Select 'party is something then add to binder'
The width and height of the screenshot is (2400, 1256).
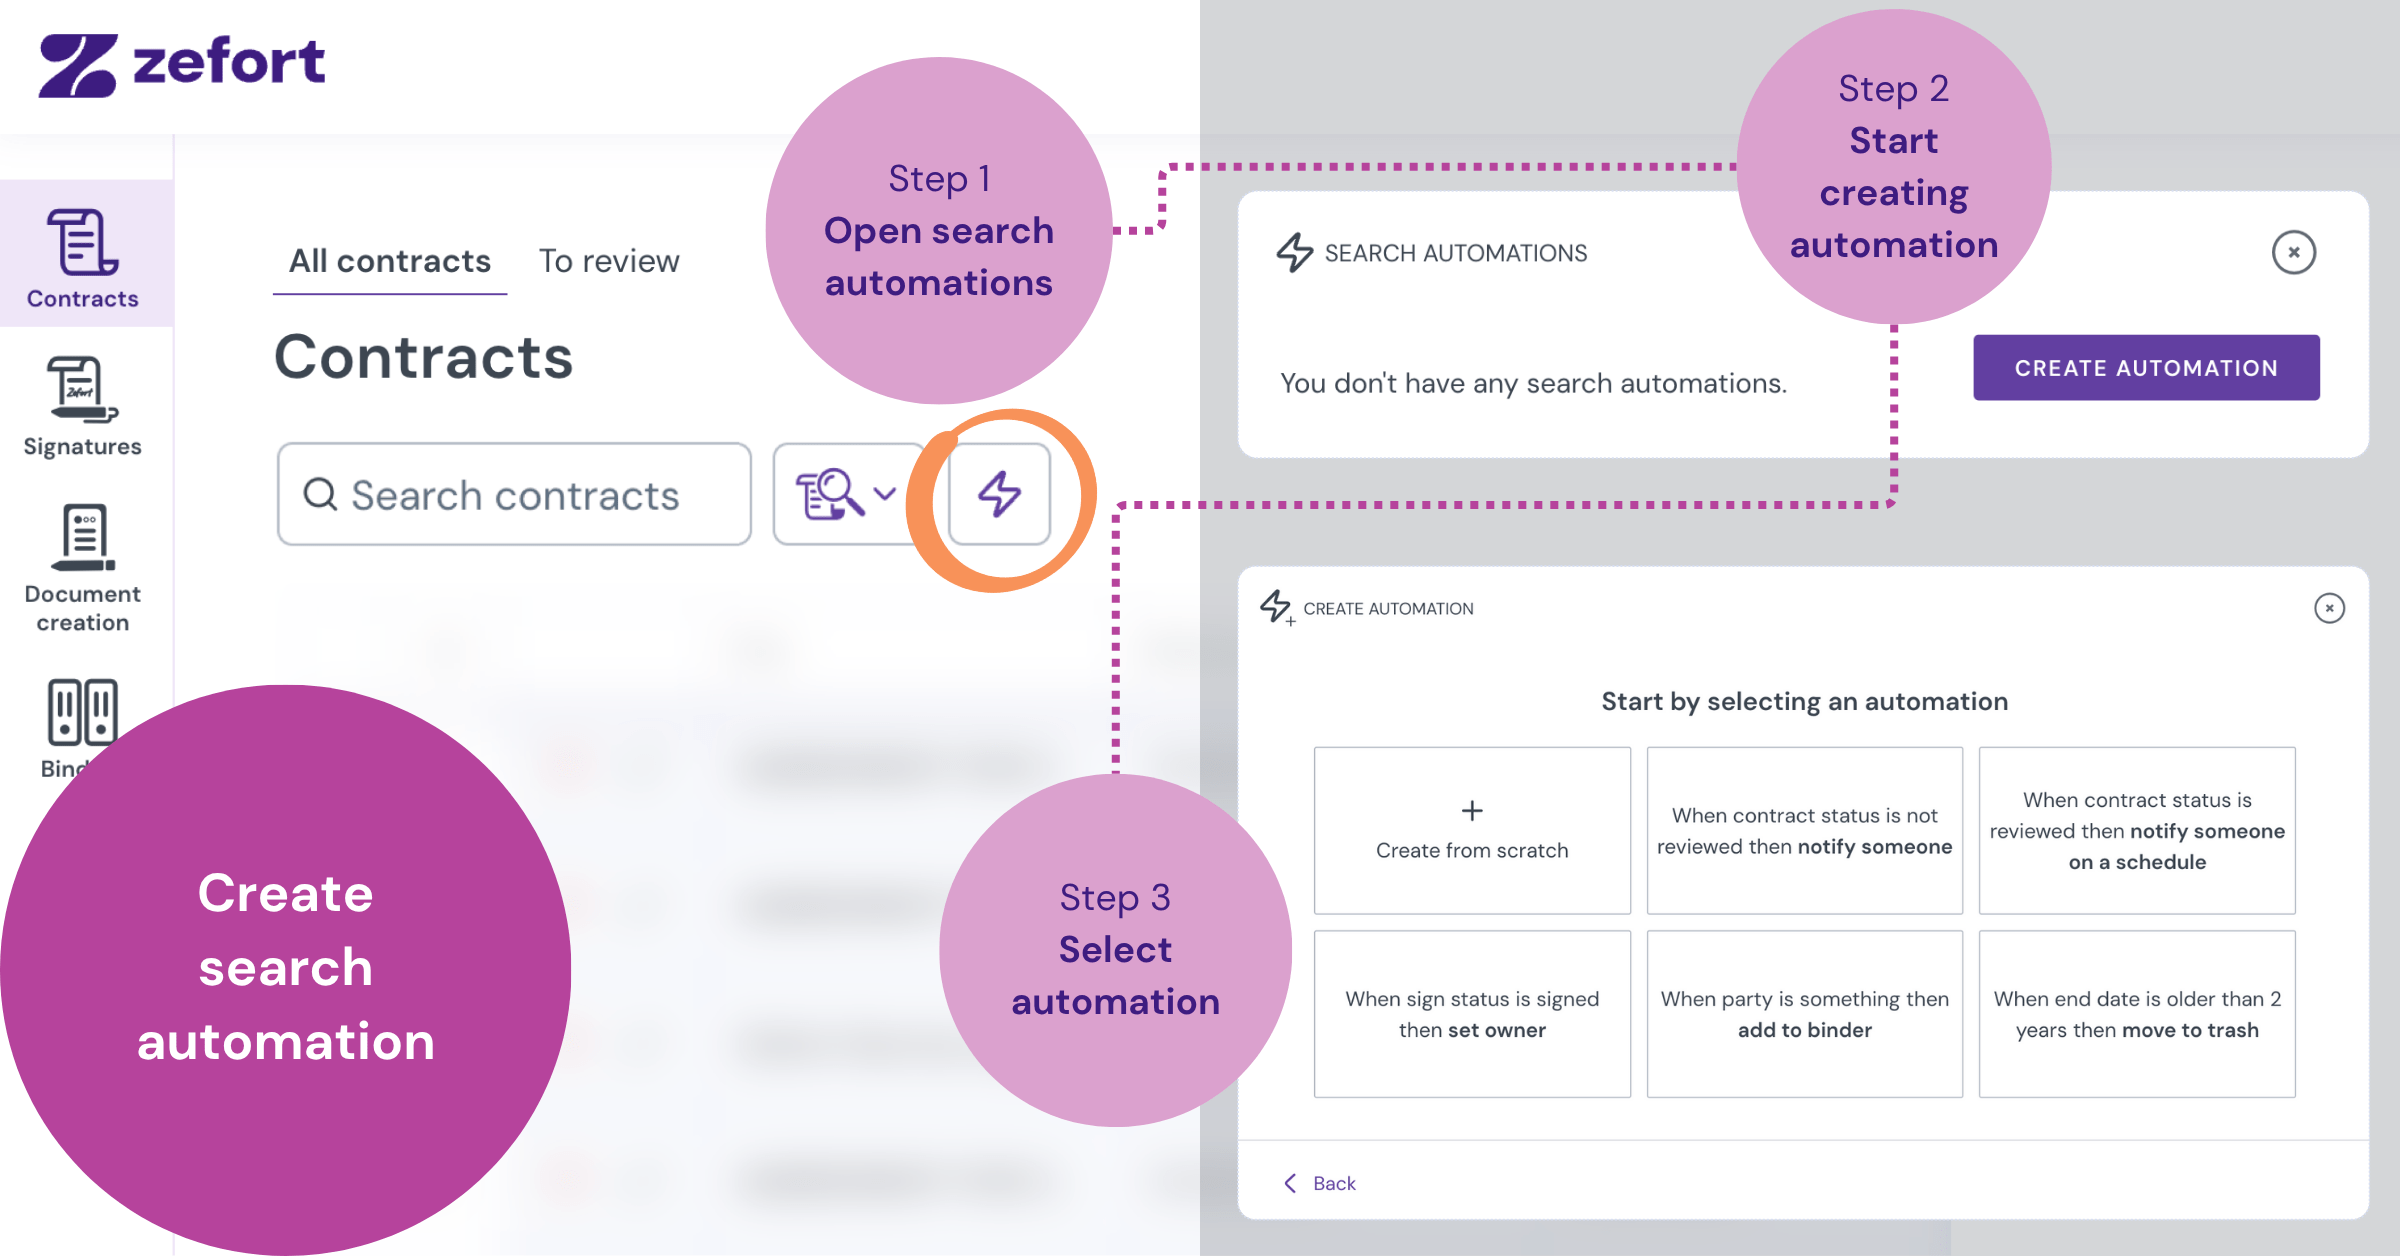click(x=1804, y=1014)
